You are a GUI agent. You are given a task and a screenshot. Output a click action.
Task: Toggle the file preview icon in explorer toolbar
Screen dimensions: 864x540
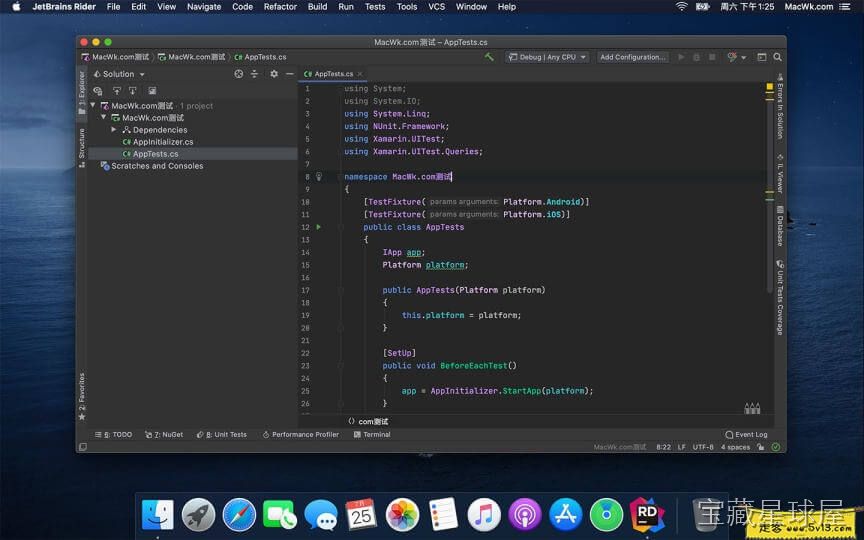click(x=152, y=90)
